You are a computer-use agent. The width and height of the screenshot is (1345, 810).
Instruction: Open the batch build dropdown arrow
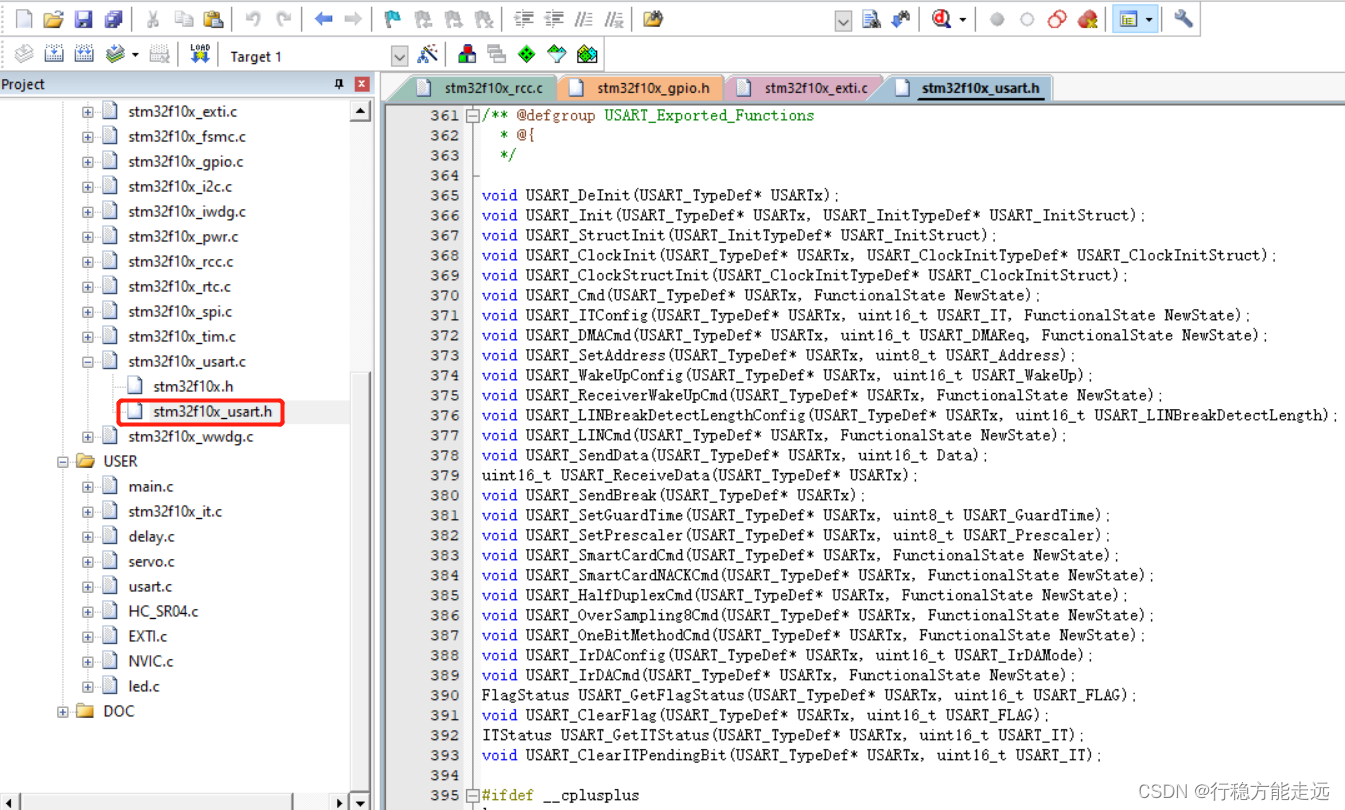click(134, 55)
